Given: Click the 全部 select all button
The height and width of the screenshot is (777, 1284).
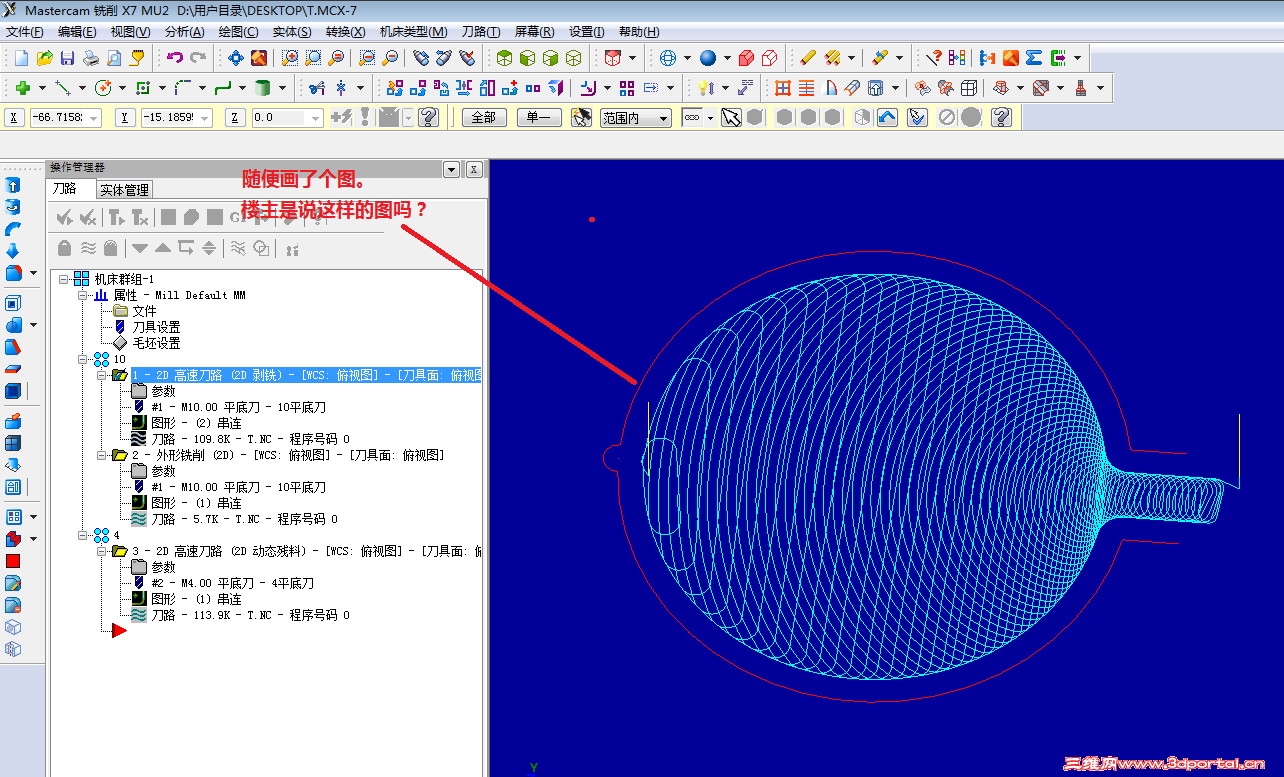Looking at the screenshot, I should click(483, 118).
